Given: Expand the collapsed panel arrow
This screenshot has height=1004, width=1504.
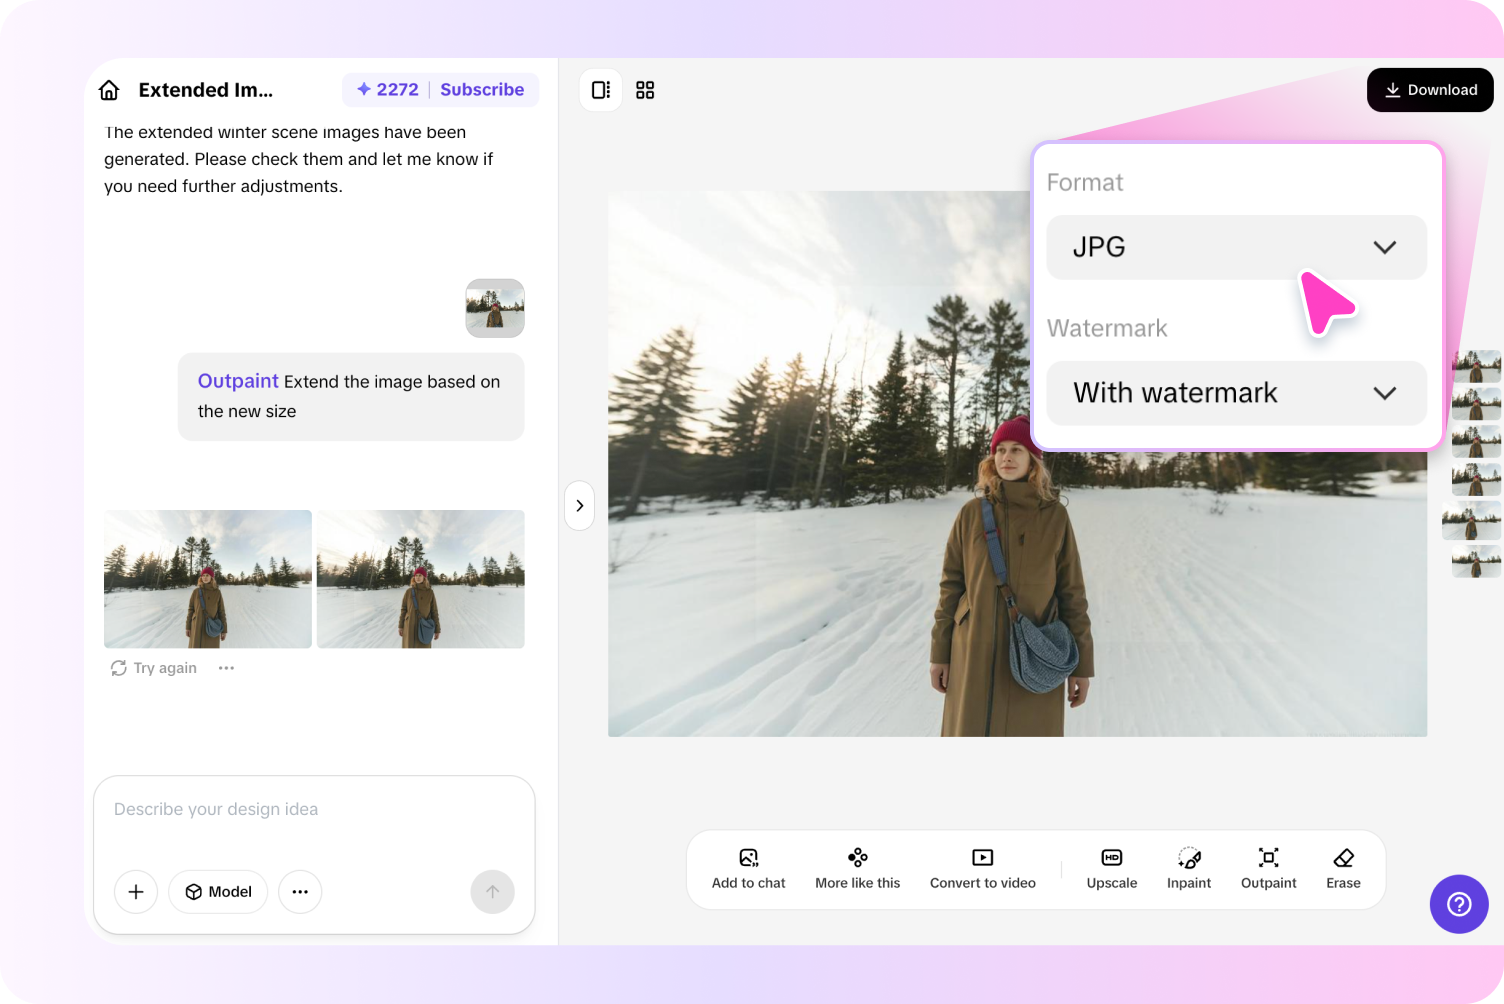Looking at the screenshot, I should click(580, 506).
